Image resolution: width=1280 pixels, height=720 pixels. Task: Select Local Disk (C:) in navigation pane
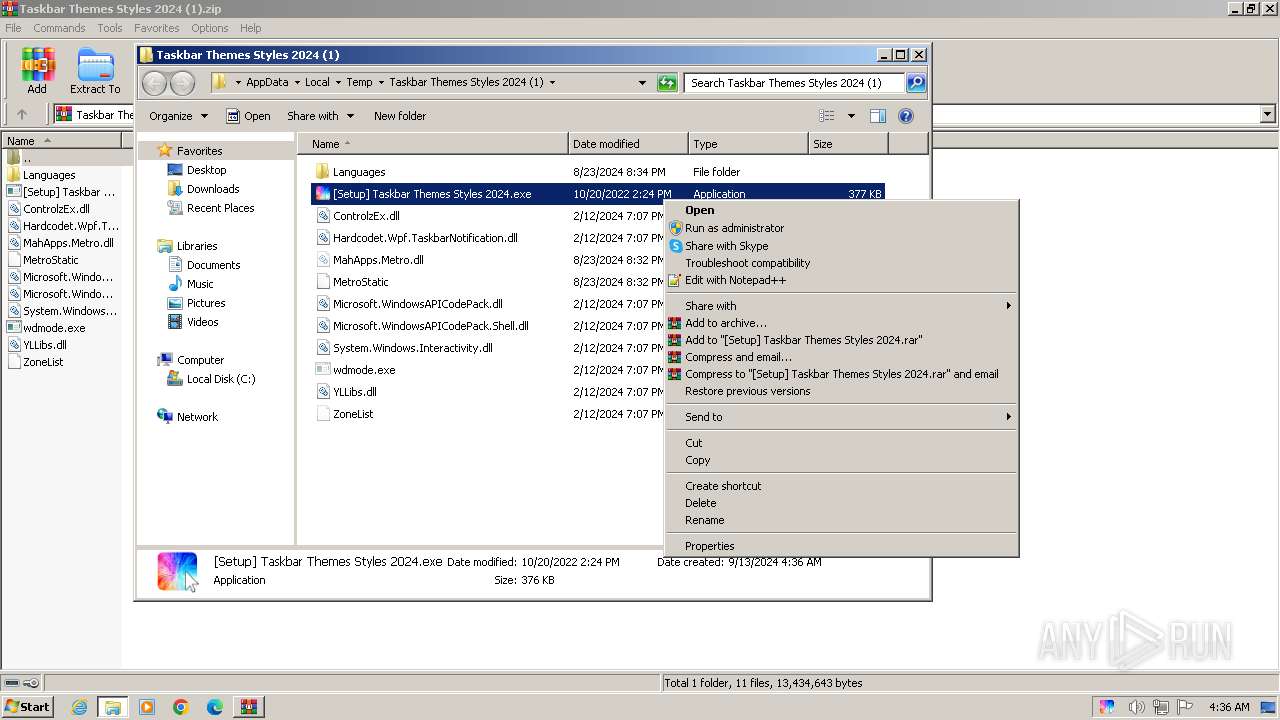[x=211, y=379]
